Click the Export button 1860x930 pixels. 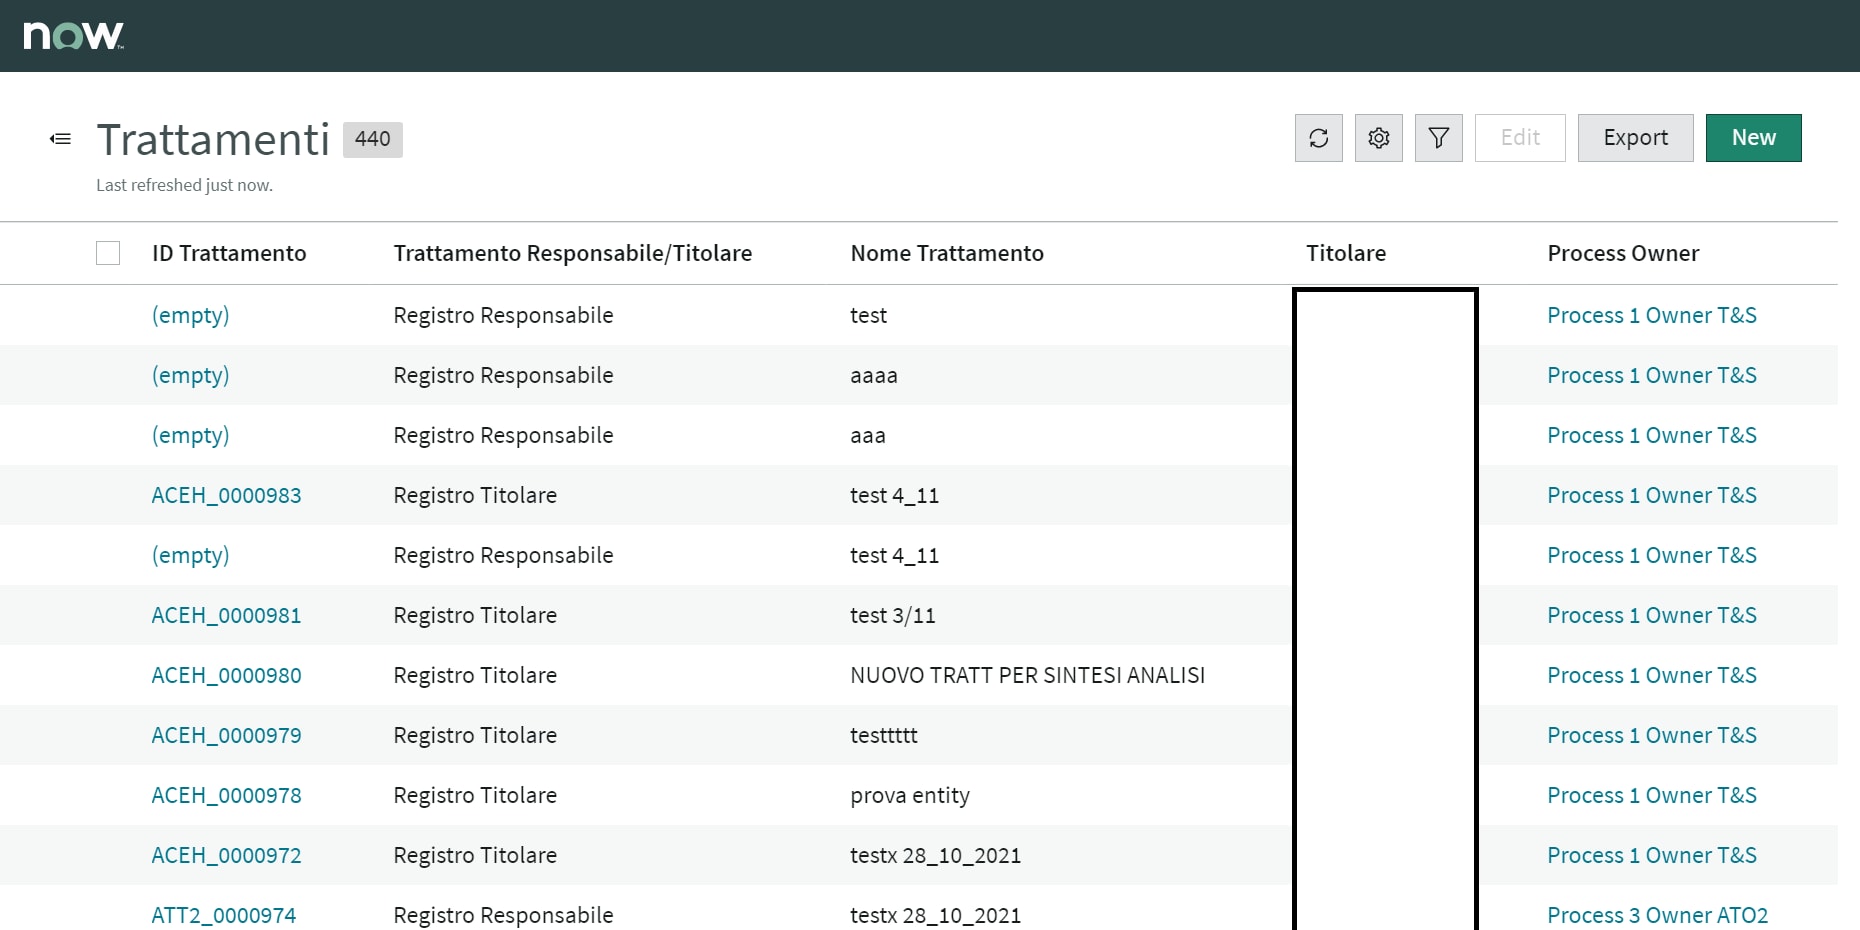(1635, 137)
